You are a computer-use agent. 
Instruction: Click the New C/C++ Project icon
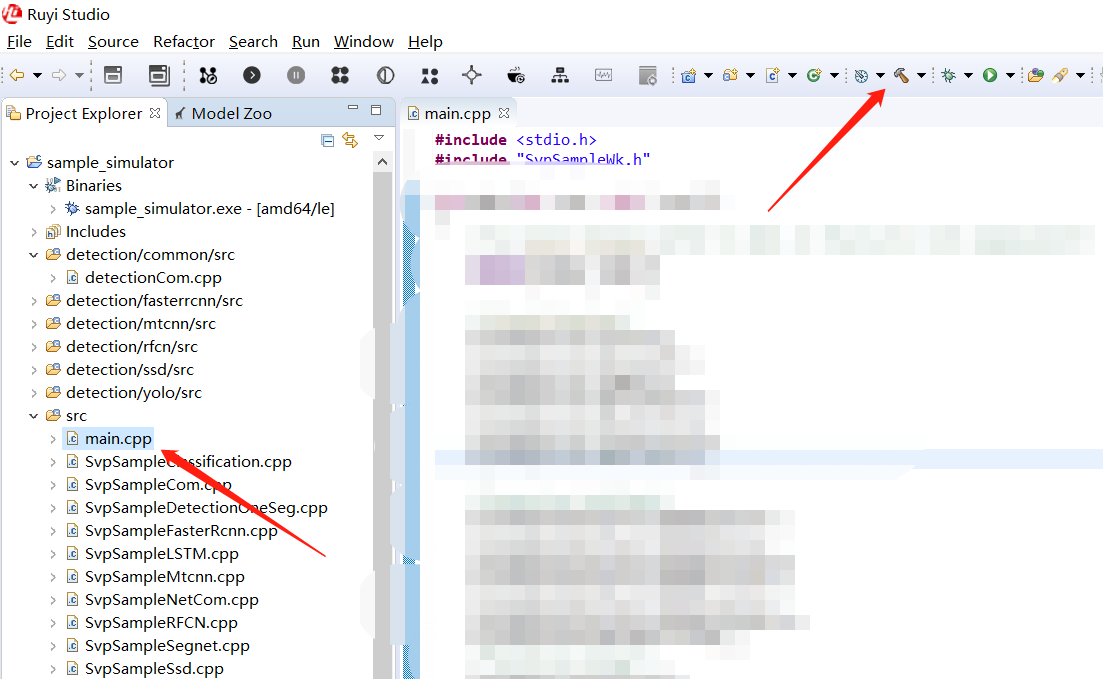coord(689,75)
